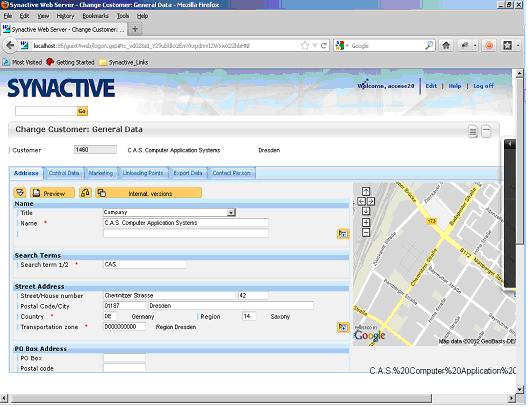Click the expand icon at the Name section

tap(343, 234)
